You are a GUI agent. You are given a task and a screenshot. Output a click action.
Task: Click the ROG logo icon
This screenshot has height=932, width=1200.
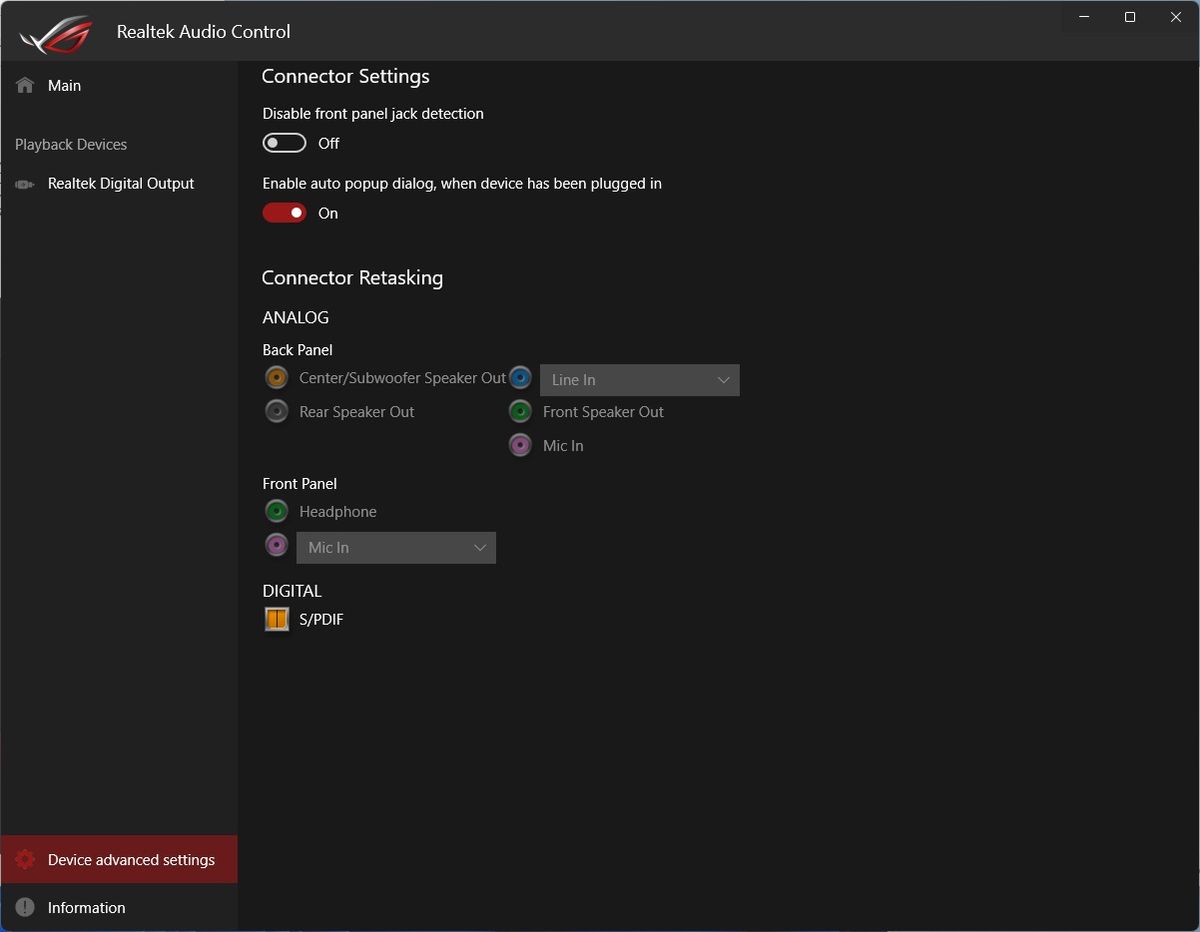[56, 34]
